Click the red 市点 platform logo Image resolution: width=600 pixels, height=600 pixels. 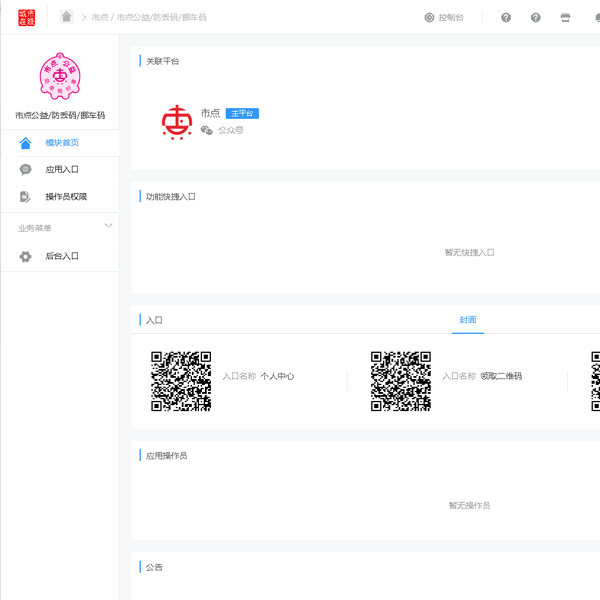(177, 122)
